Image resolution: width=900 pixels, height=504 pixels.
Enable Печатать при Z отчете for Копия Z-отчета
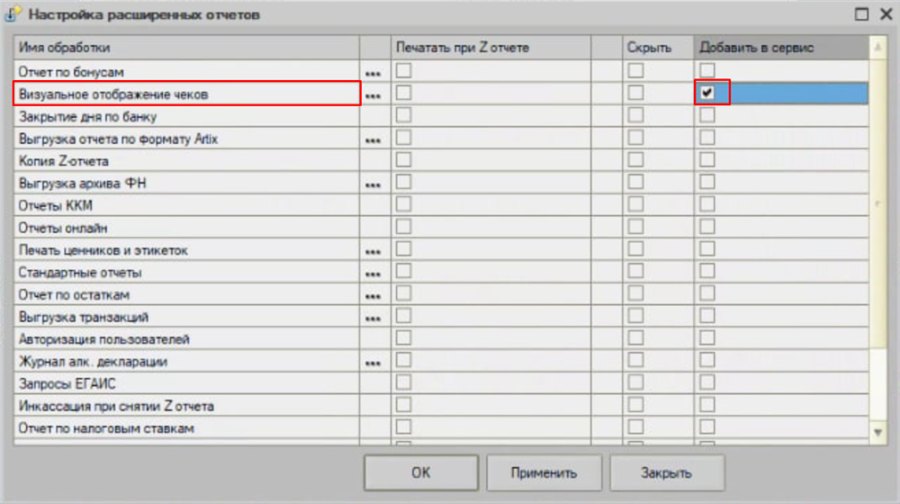click(x=404, y=160)
